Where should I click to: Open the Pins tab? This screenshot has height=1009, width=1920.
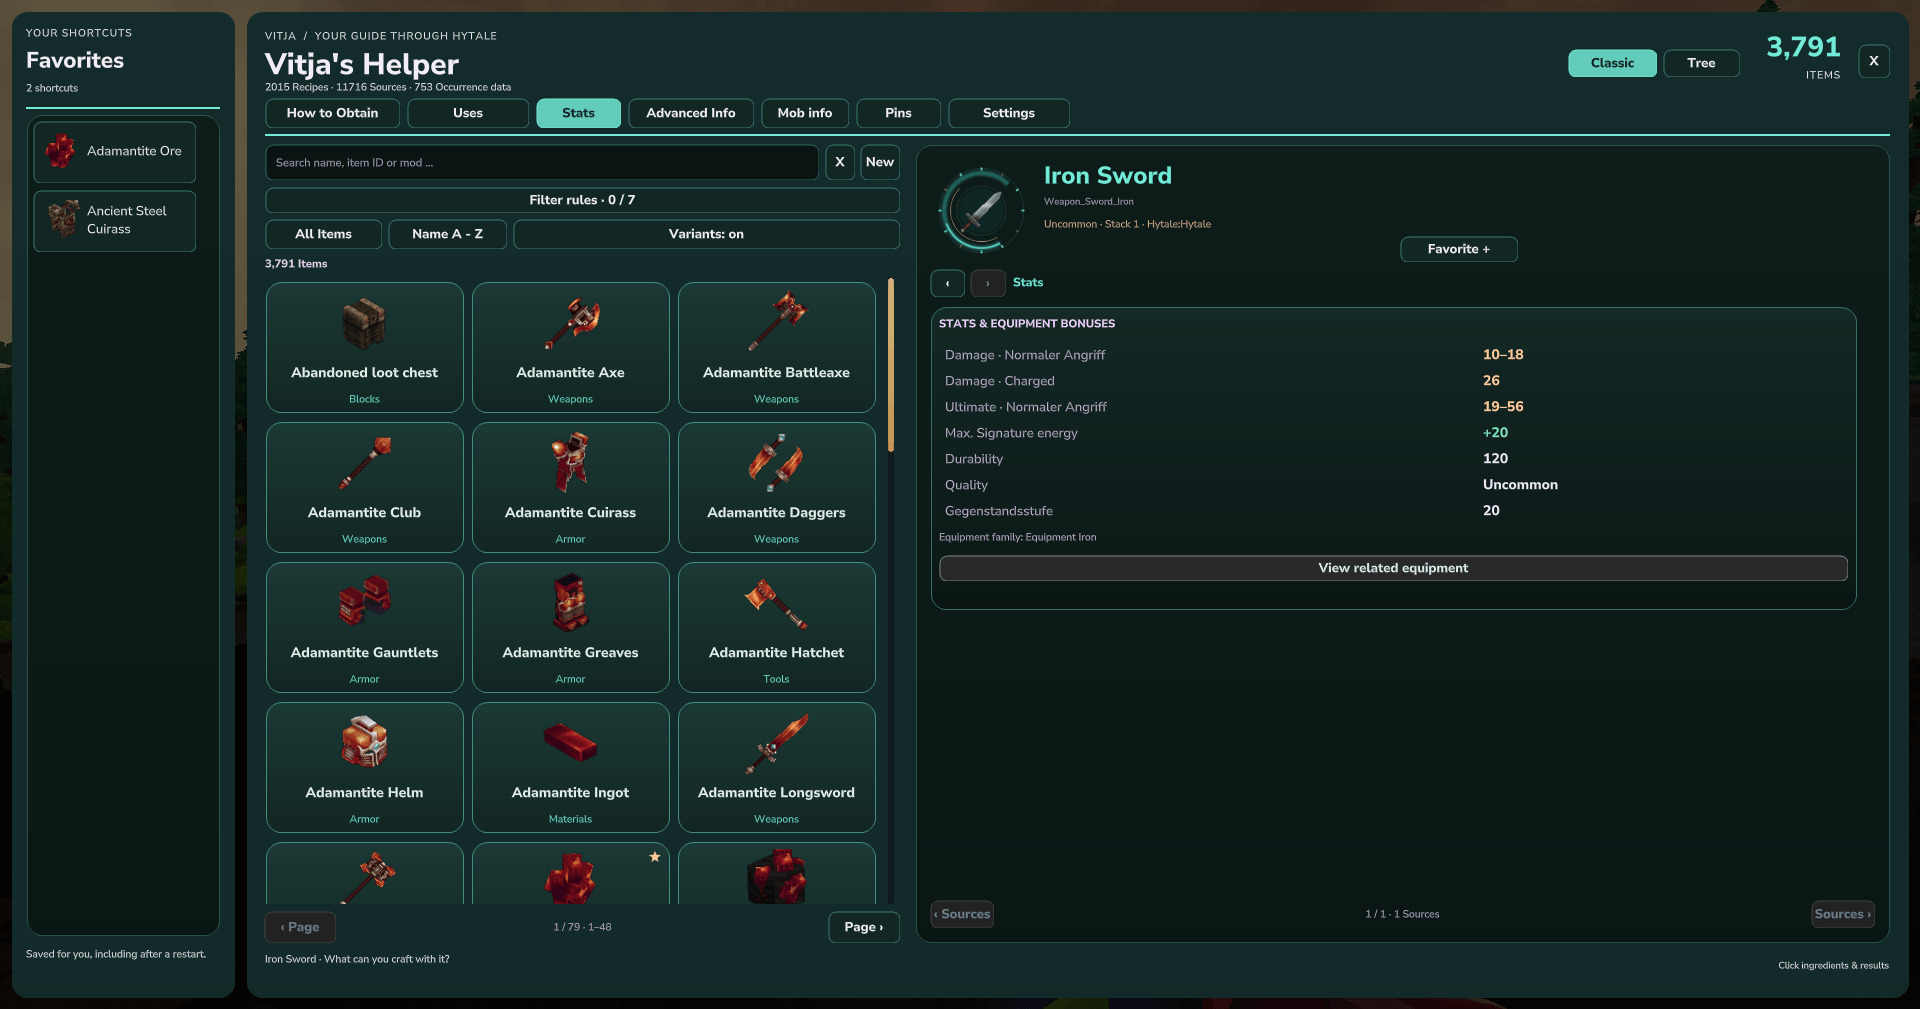[898, 113]
